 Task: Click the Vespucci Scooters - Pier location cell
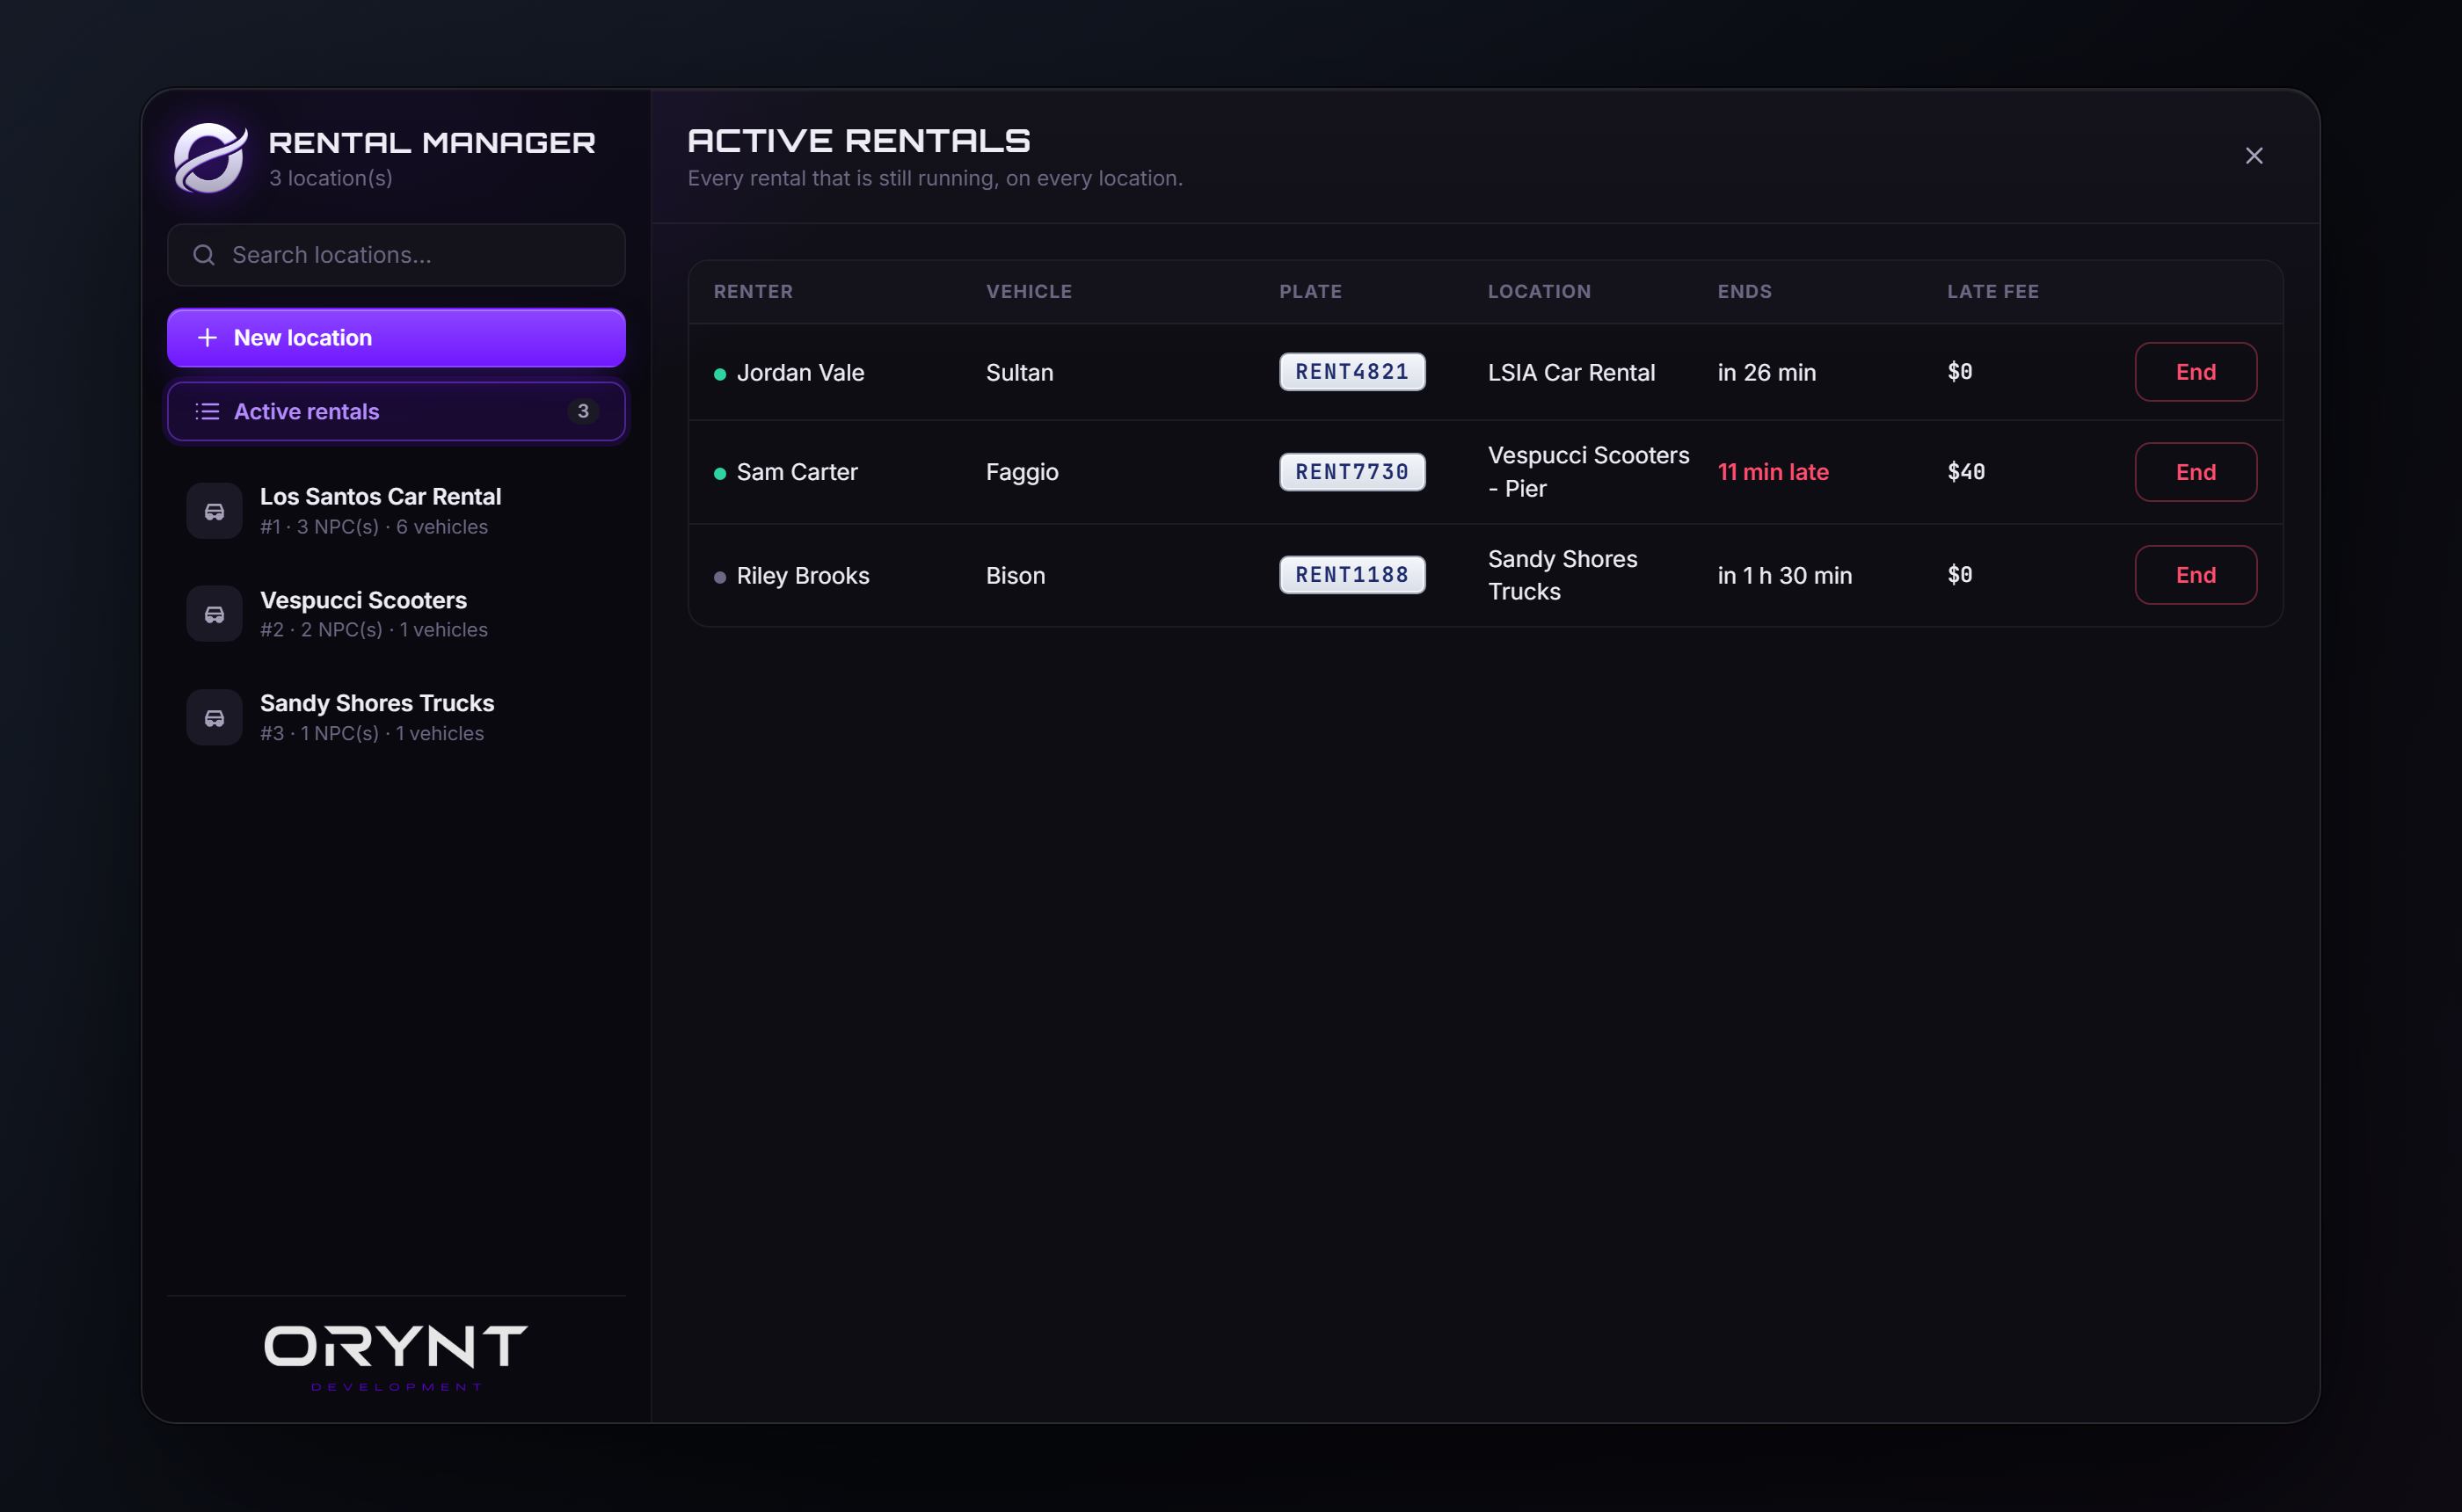pyautogui.click(x=1588, y=472)
